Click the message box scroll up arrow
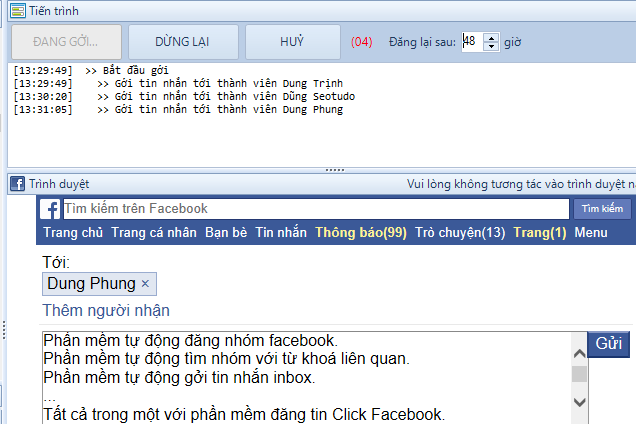This screenshot has width=636, height=424. point(580,353)
